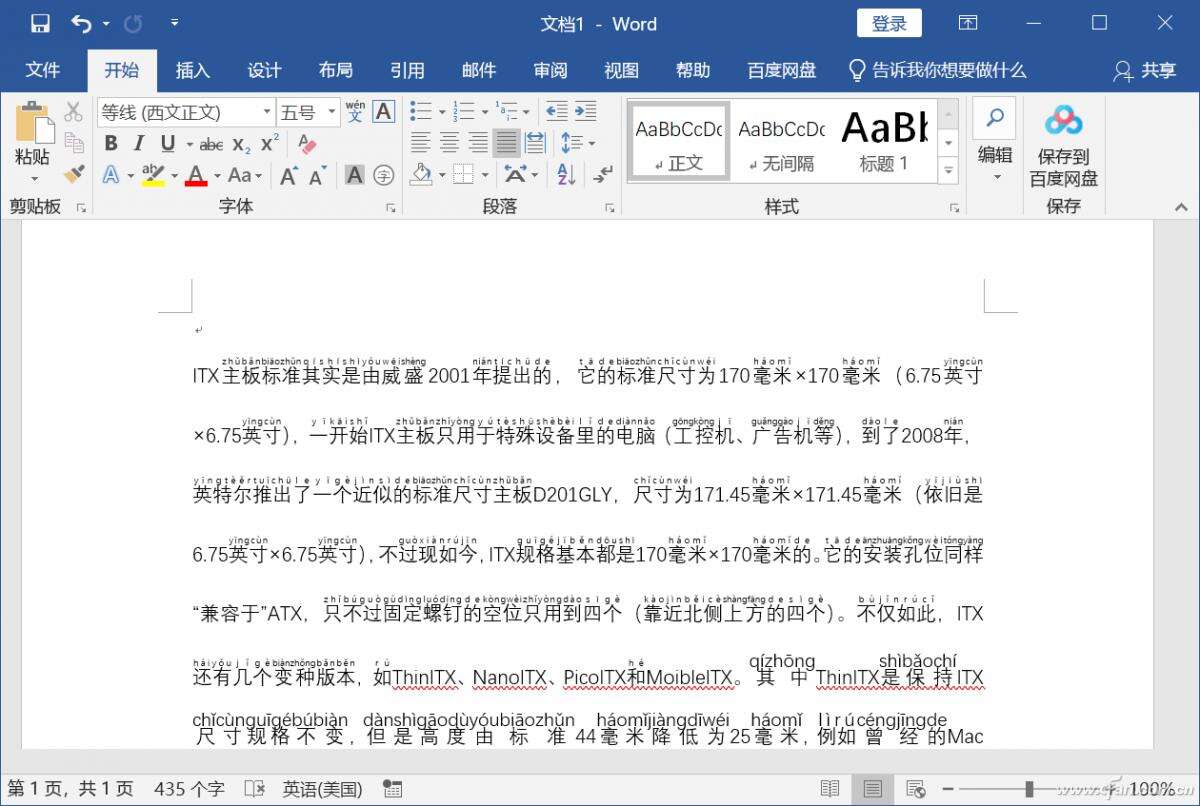The width and height of the screenshot is (1200, 806).
Task: Open the Asian Layout (Chinese typography) menu
Action: [x=520, y=175]
